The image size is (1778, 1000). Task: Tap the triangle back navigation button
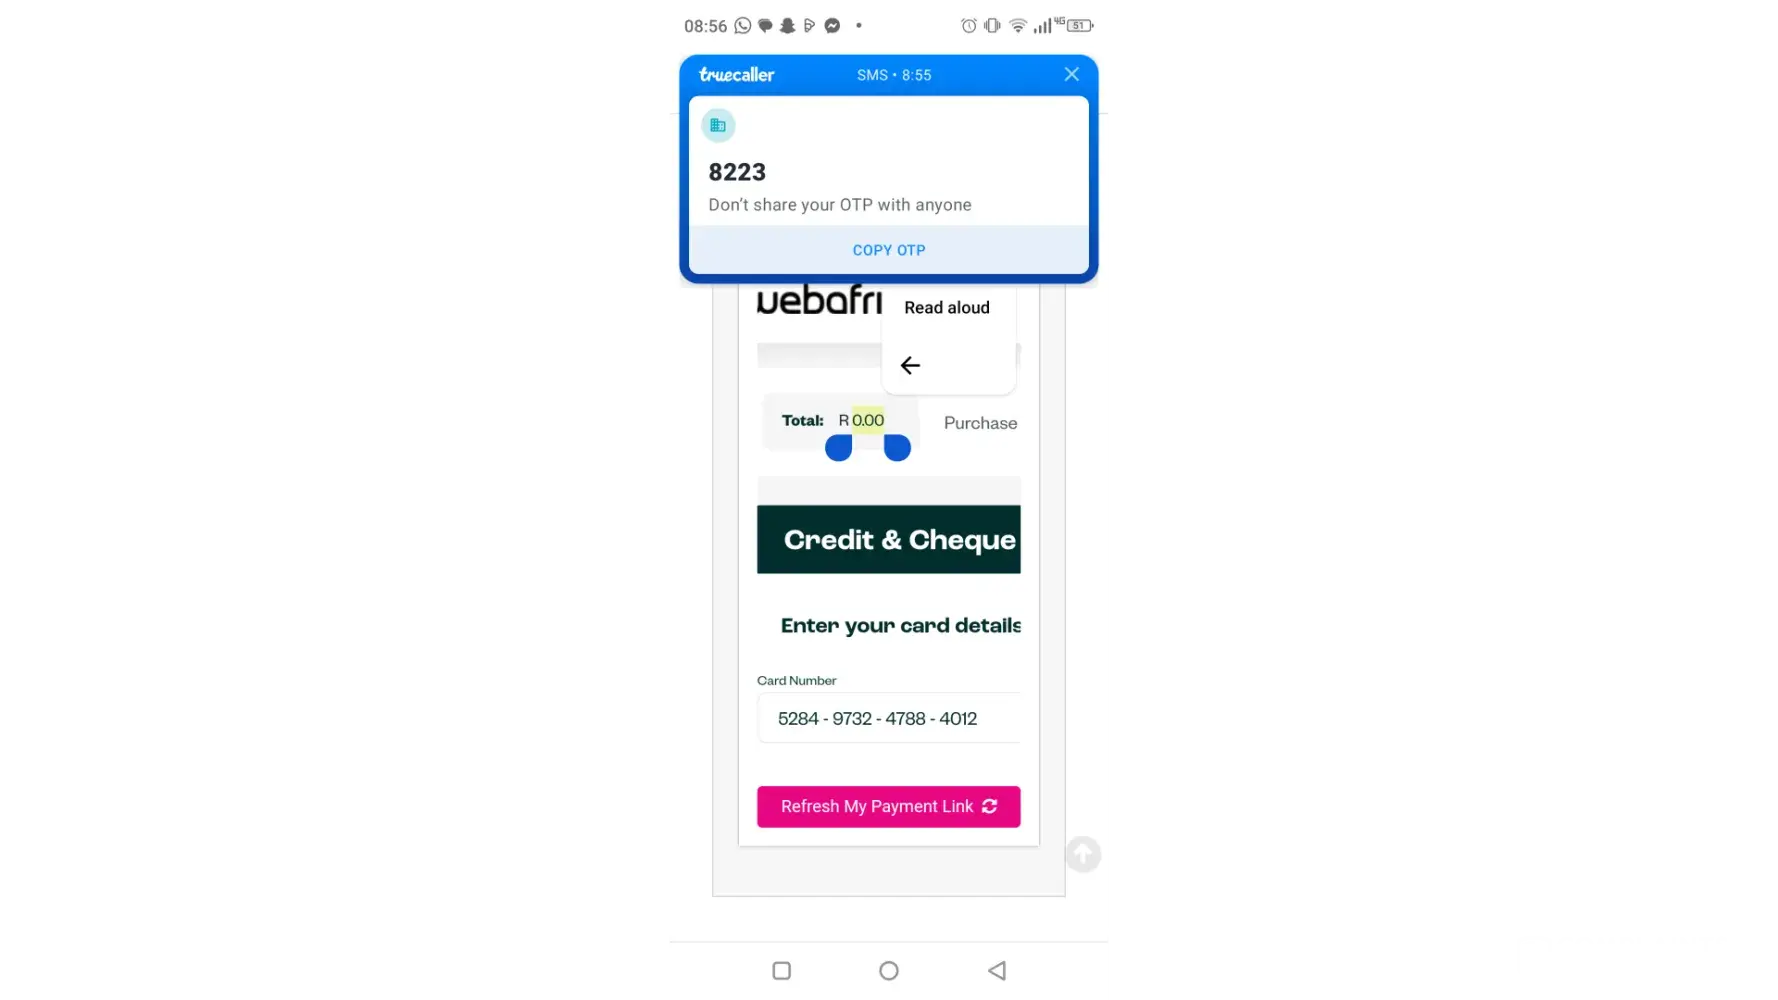click(996, 970)
